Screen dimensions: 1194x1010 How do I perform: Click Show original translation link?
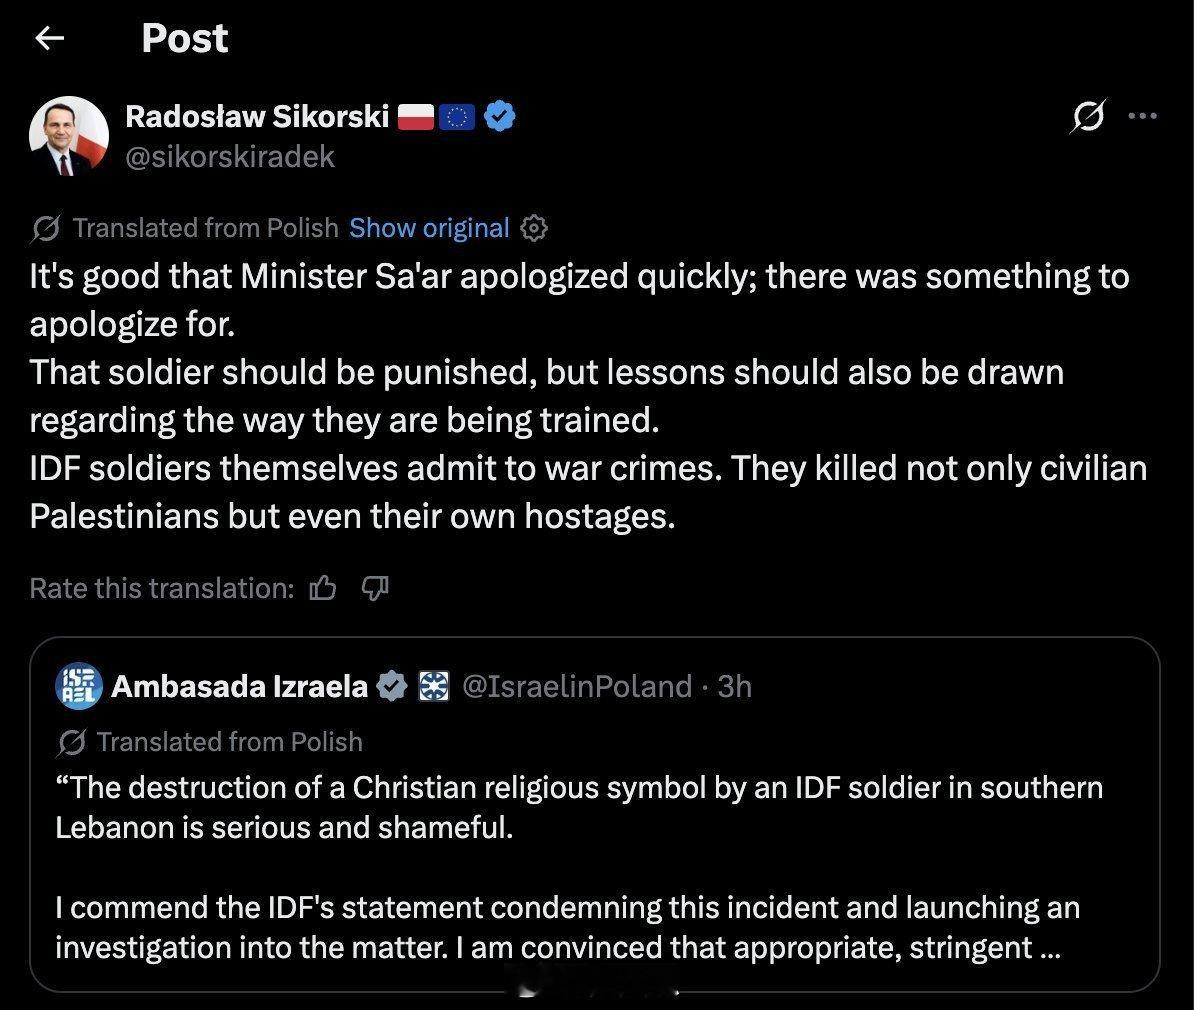[429, 228]
